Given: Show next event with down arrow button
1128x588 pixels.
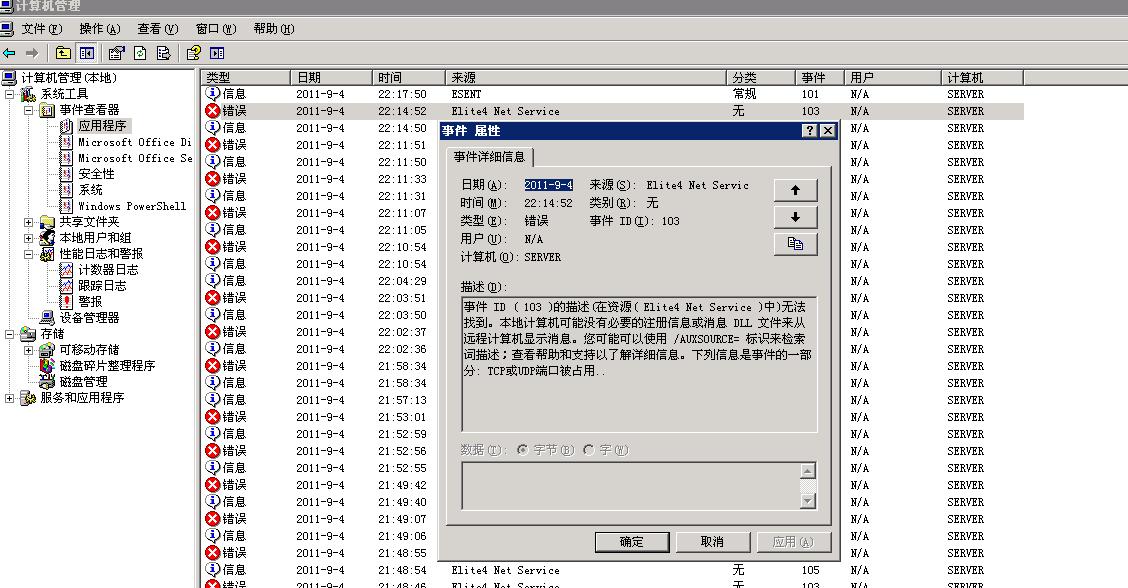Looking at the screenshot, I should pyautogui.click(x=795, y=217).
